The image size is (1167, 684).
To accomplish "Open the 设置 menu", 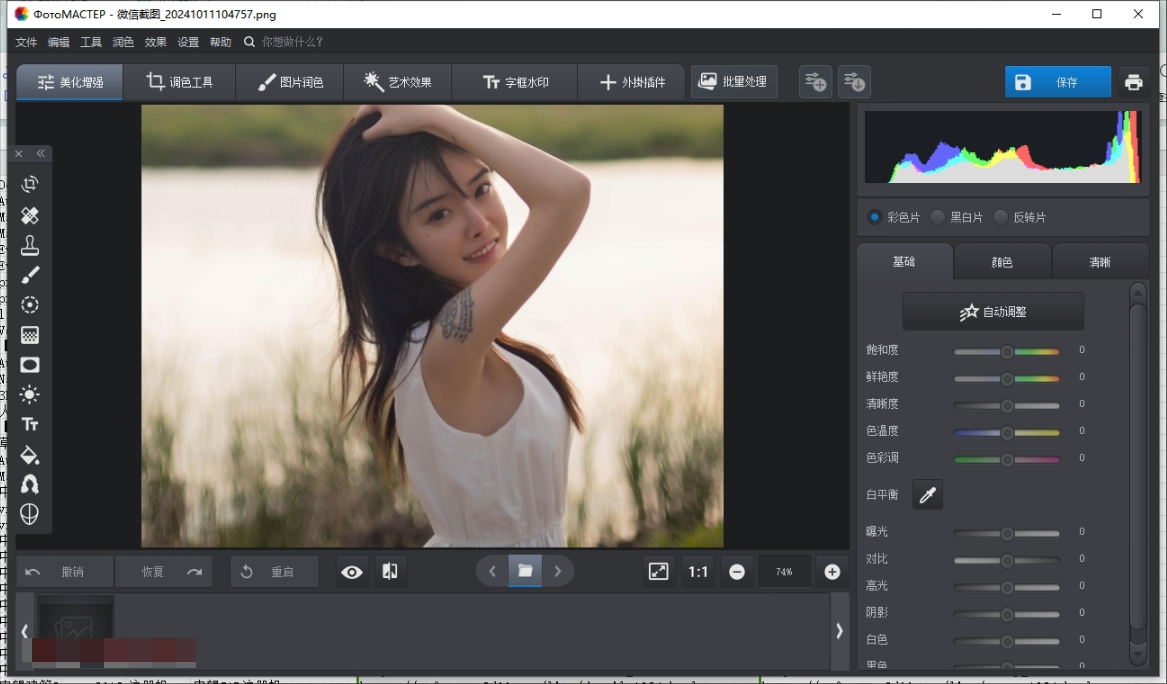I will [x=188, y=42].
